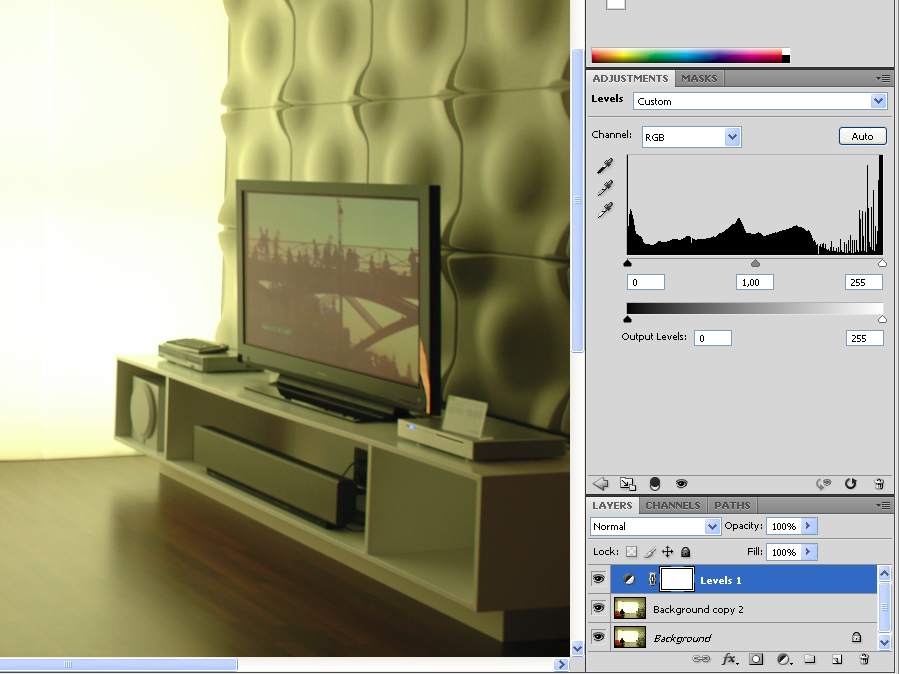Toggle lock transparent pixels
This screenshot has height=674, width=899.
(631, 552)
